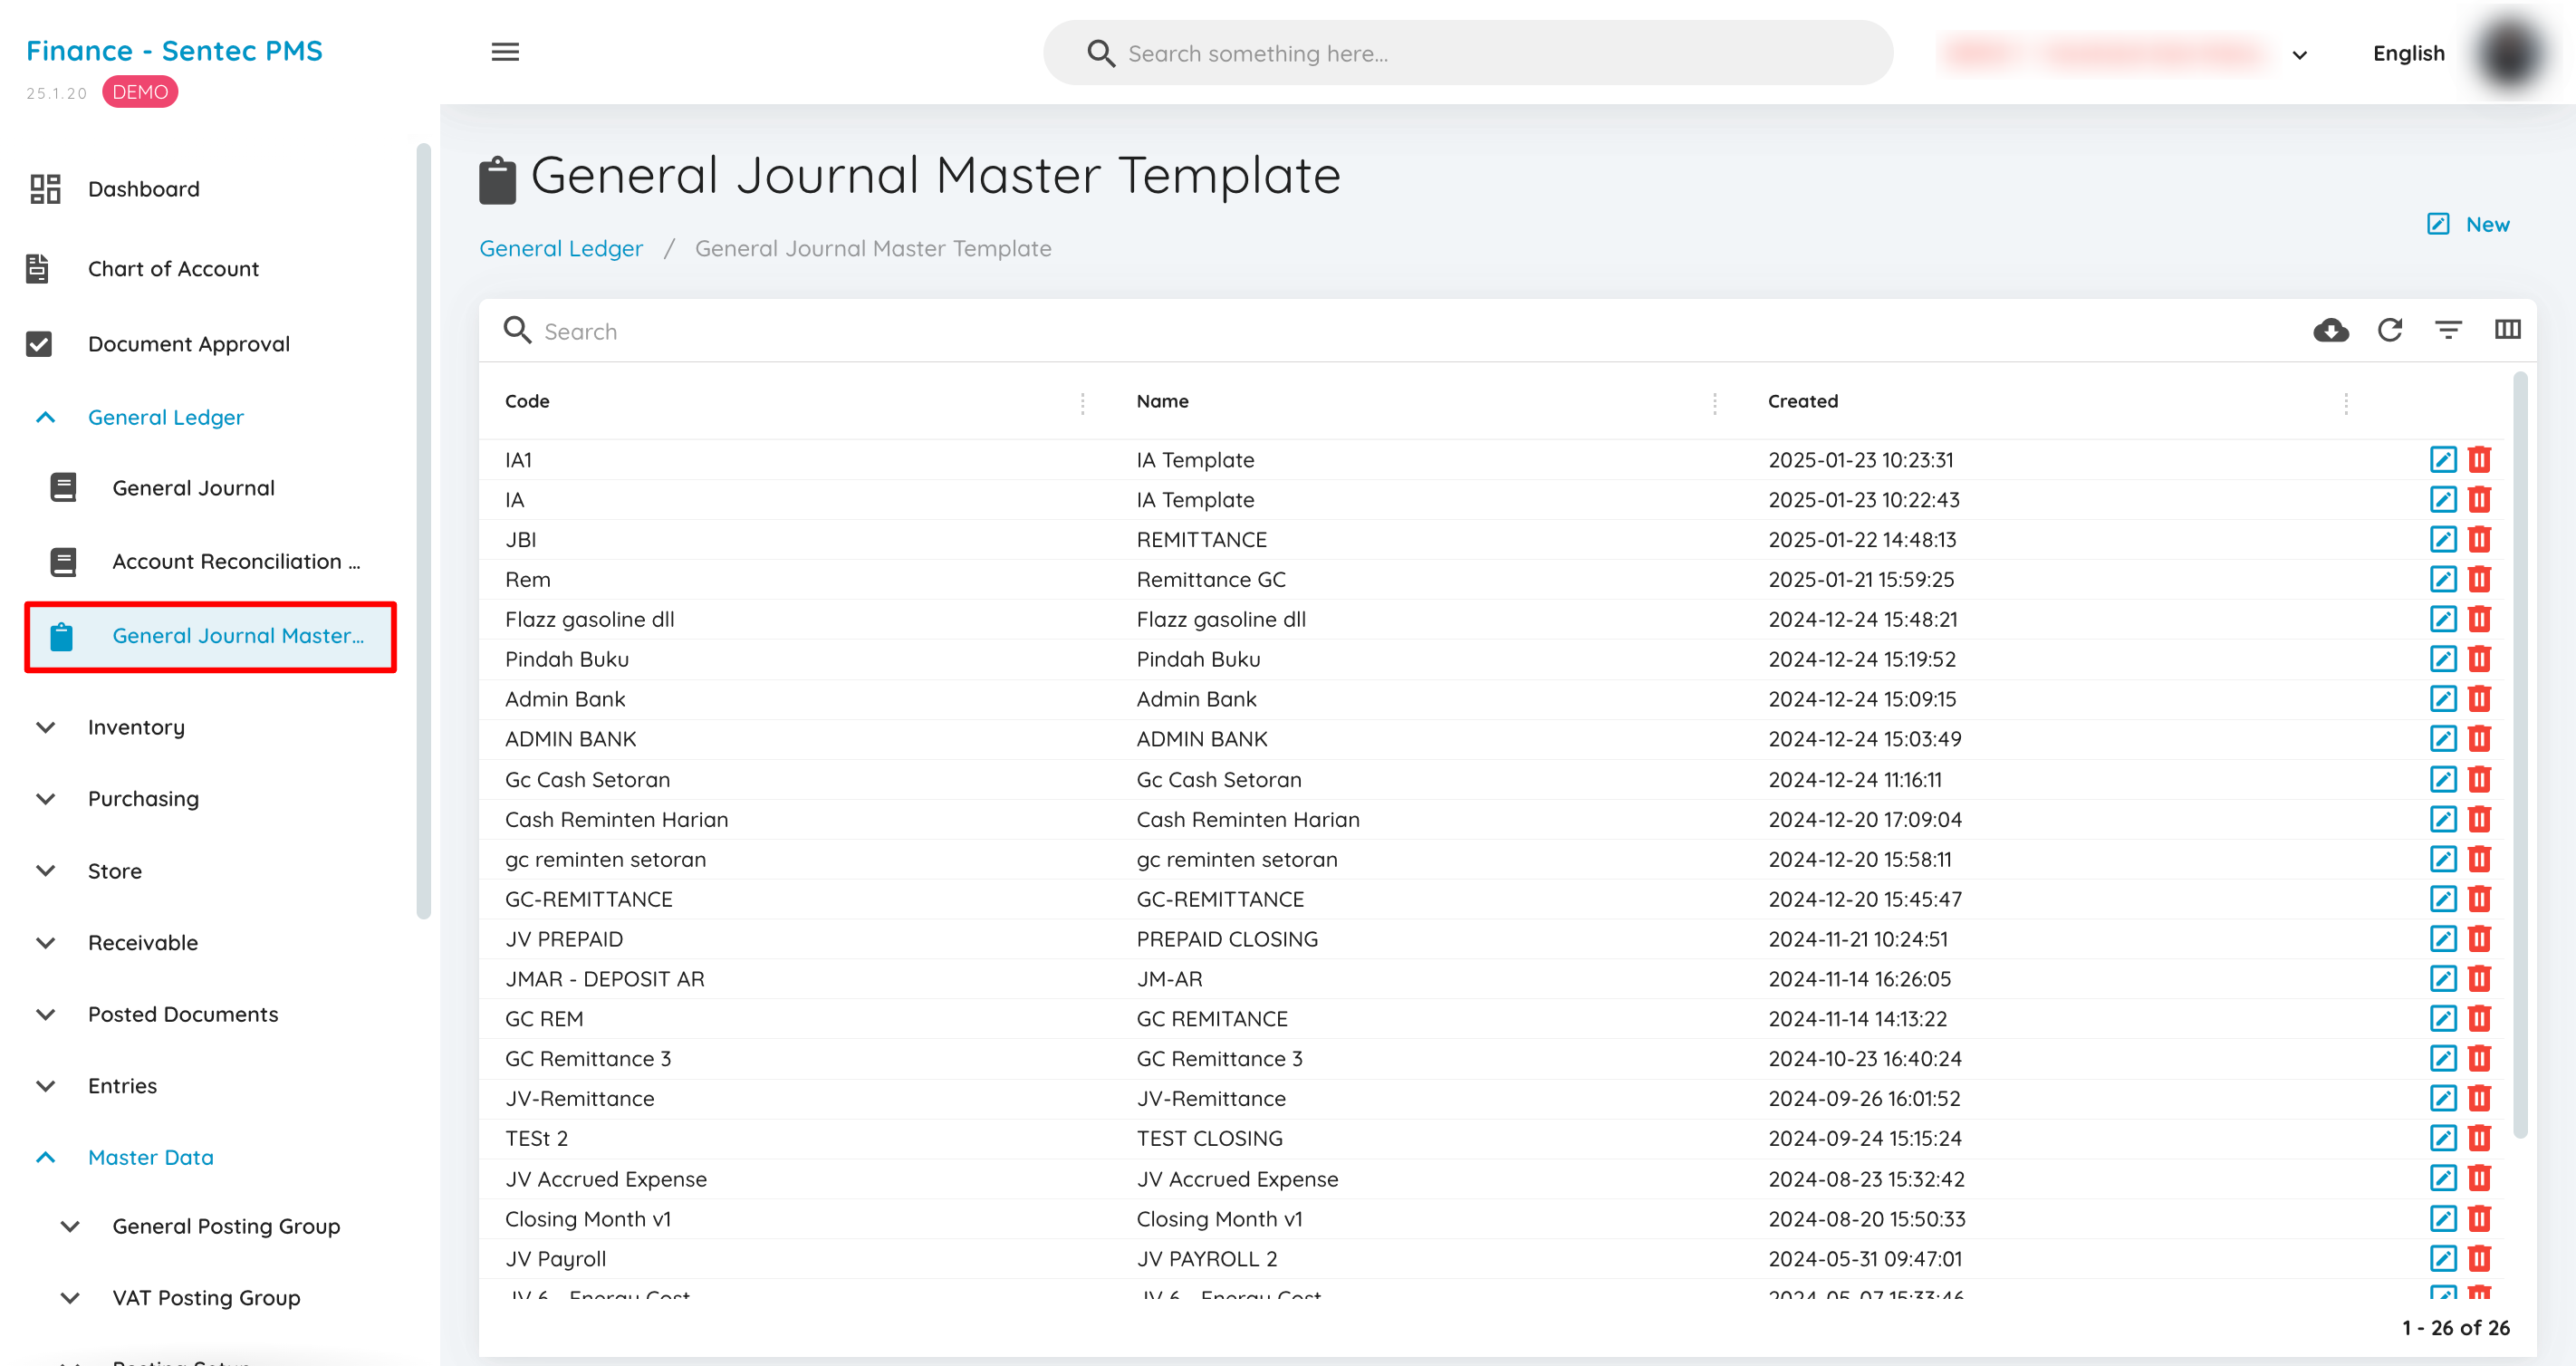Screen dimensions: 2576x1366
Task: Edit the Pindah Buku row
Action: point(2443,659)
